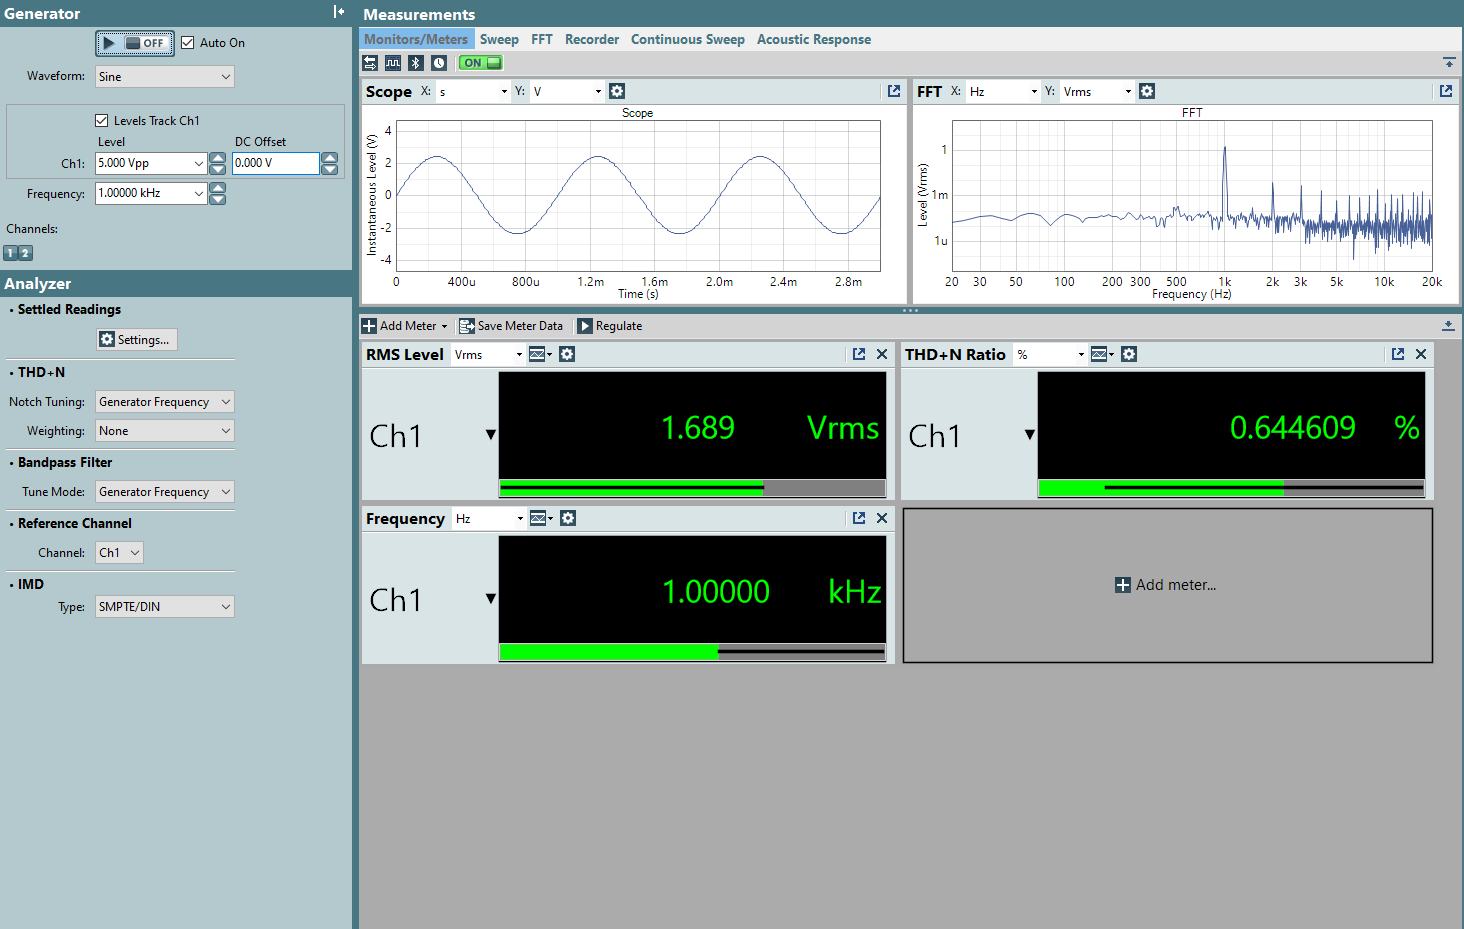Screen dimensions: 1464x929
Task: Click the Add Meter button
Action: pyautogui.click(x=405, y=326)
